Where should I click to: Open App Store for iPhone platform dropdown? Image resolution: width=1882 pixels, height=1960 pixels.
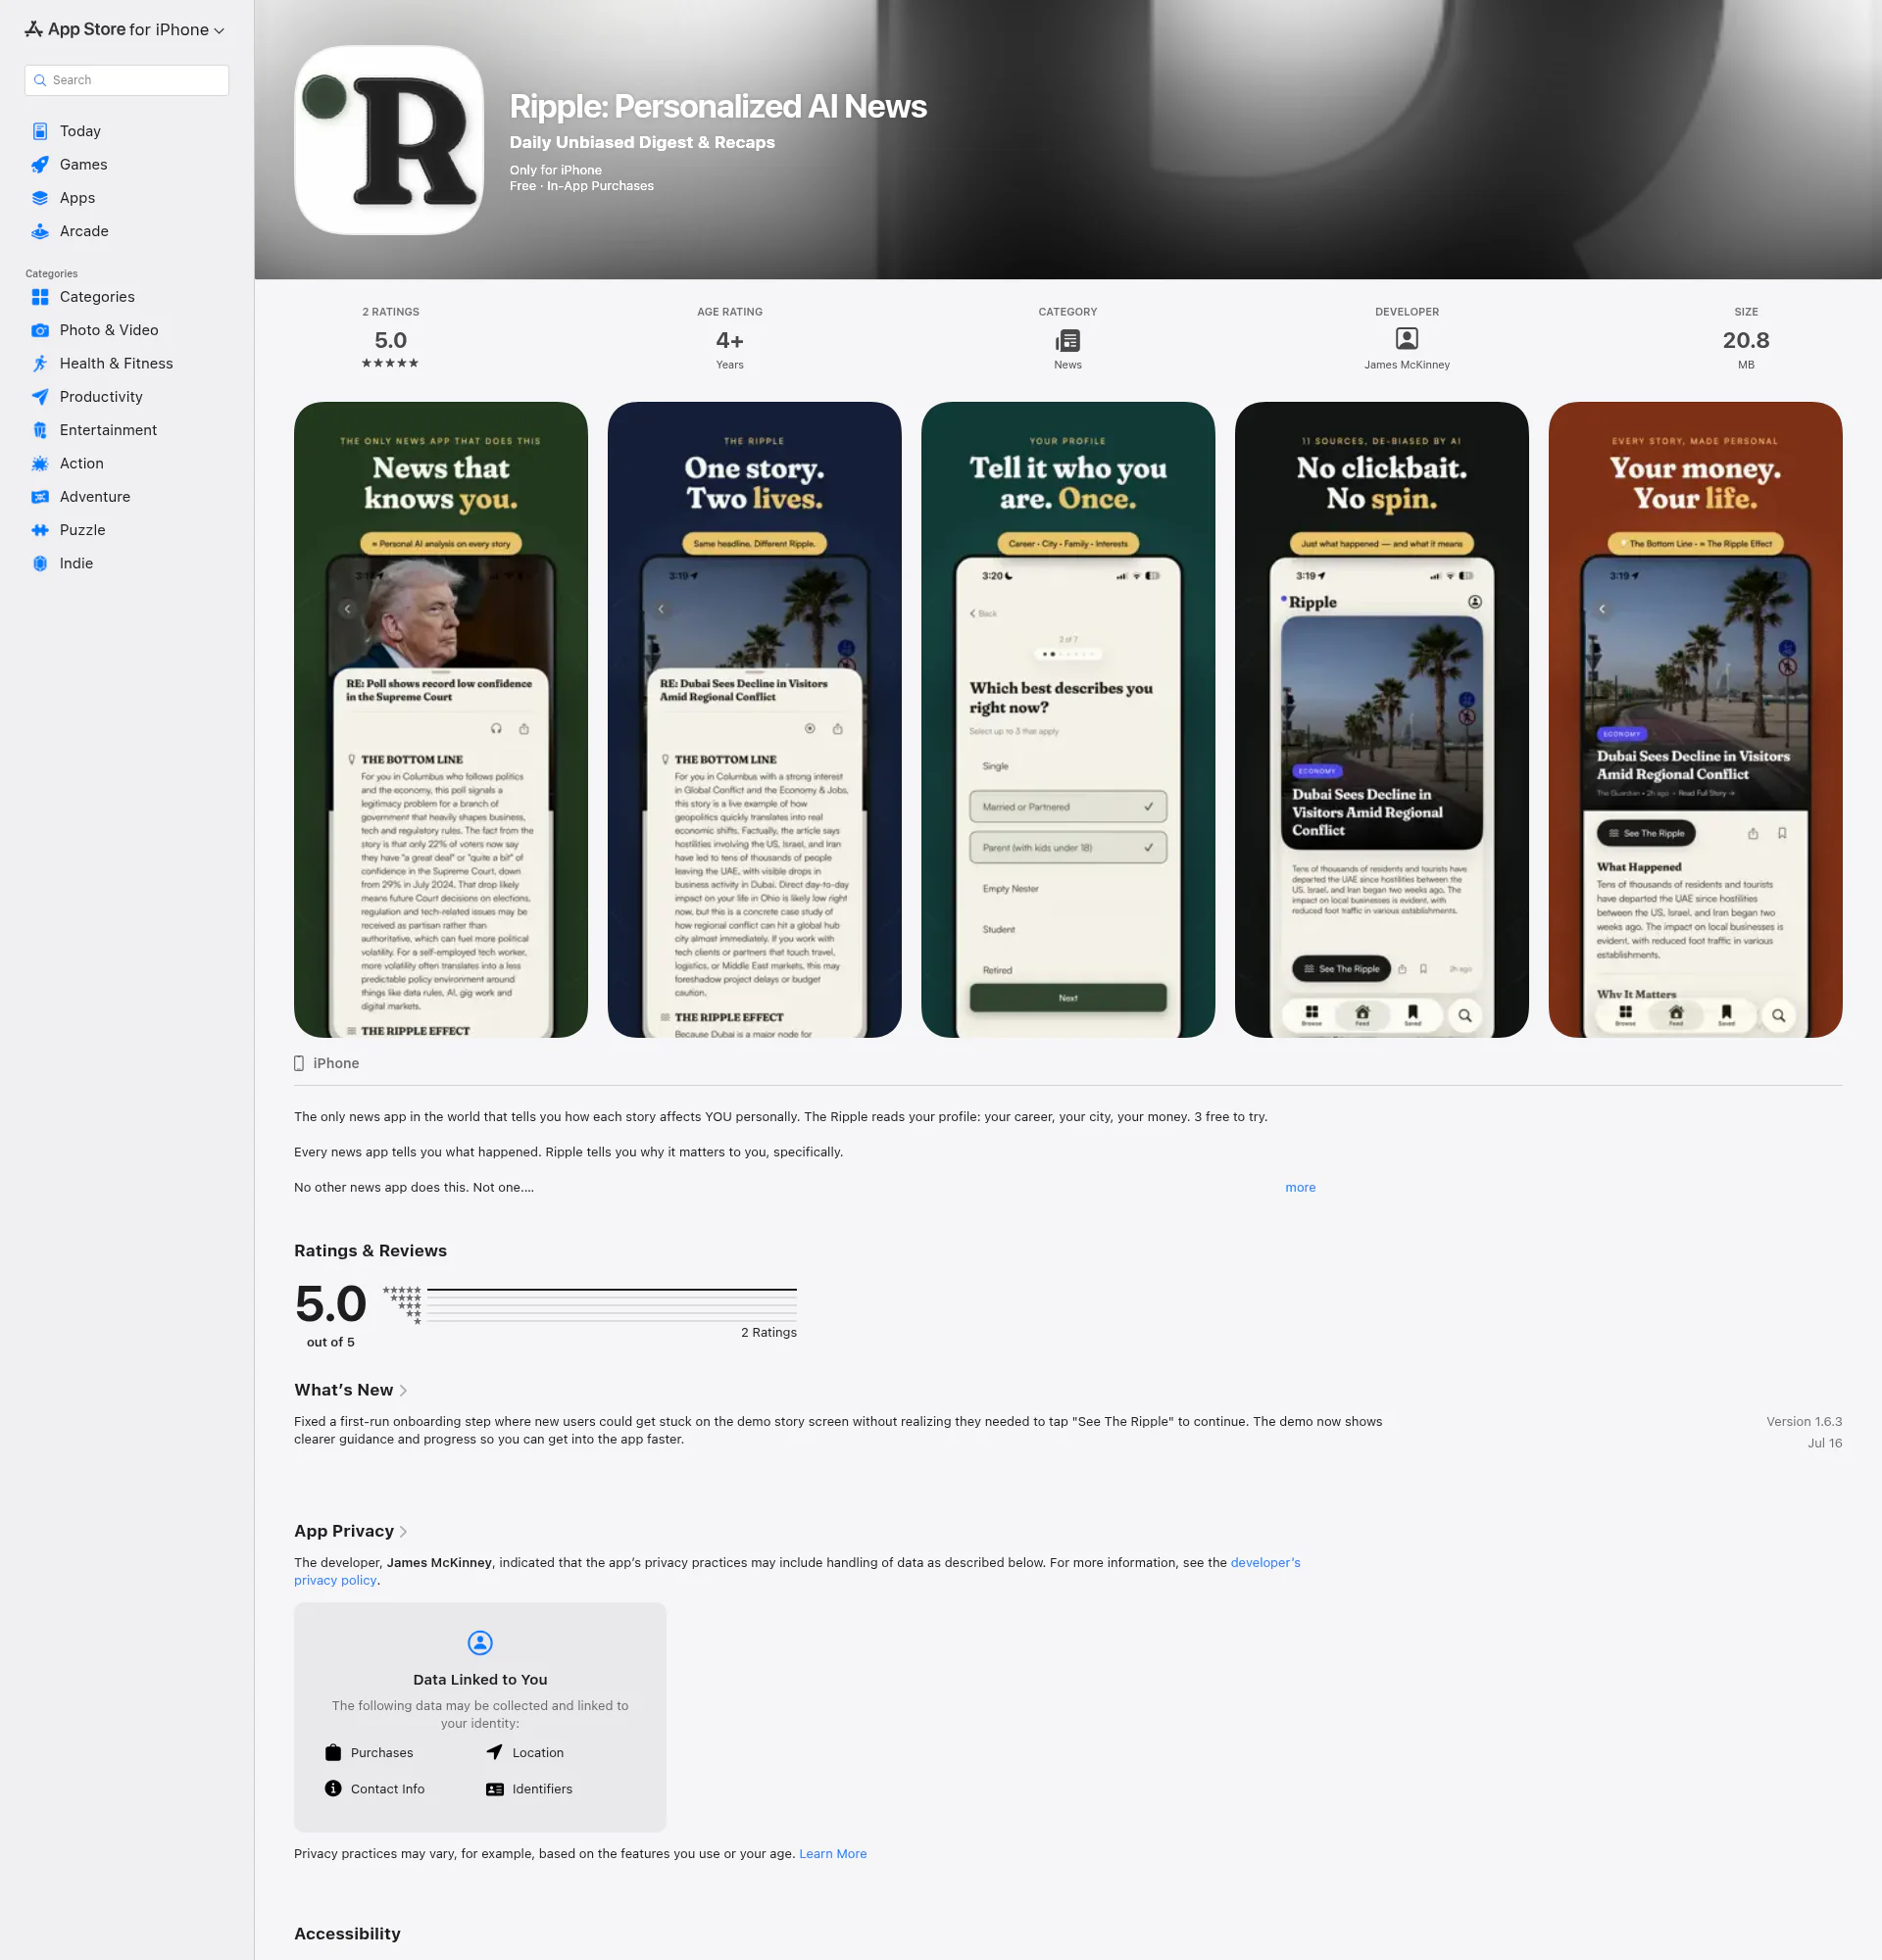coord(125,30)
